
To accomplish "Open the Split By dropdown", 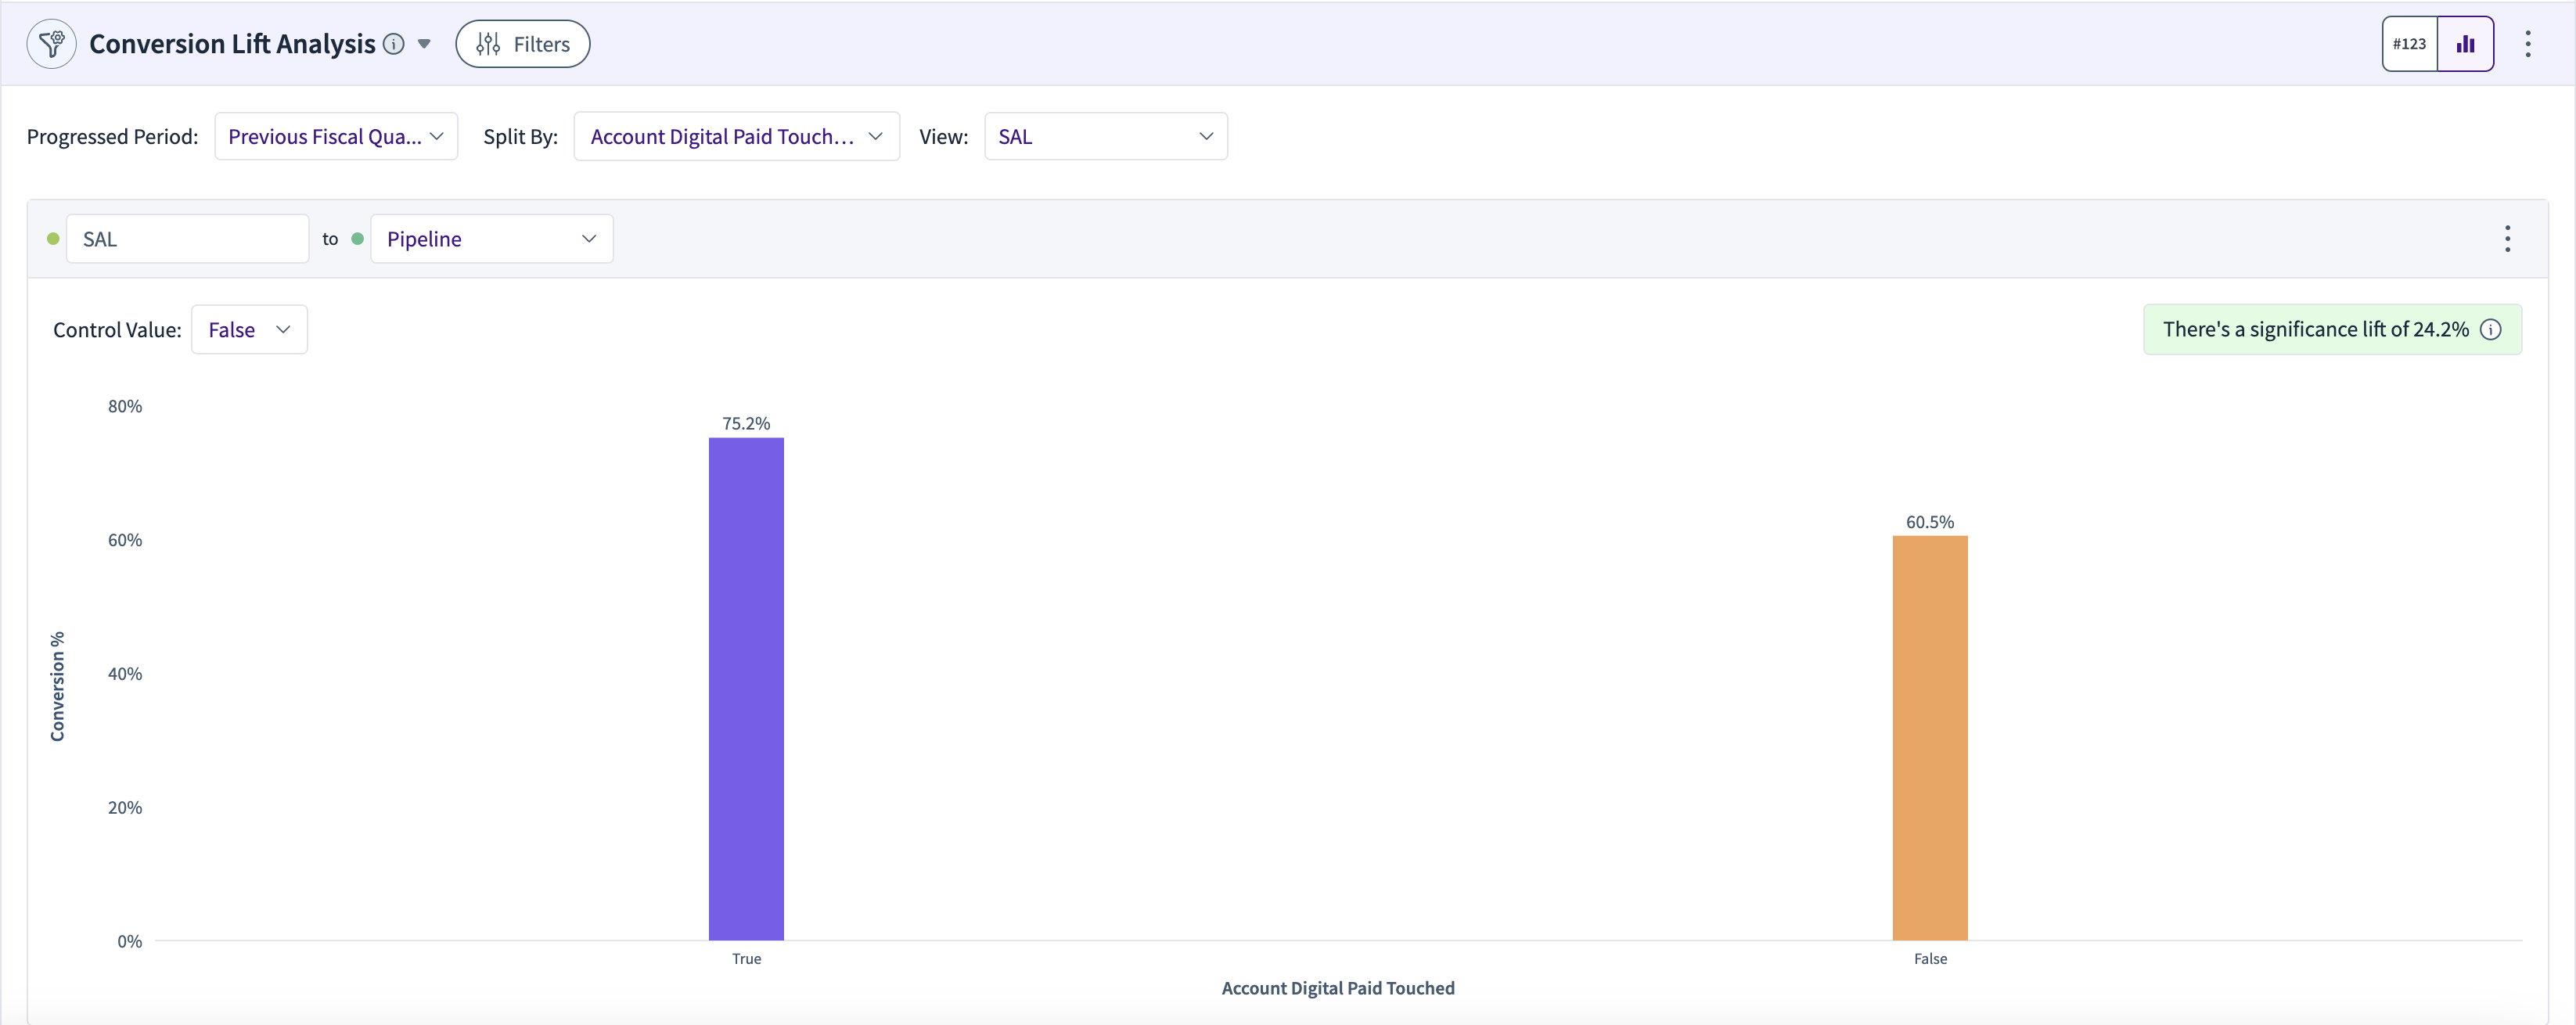I will coord(736,136).
